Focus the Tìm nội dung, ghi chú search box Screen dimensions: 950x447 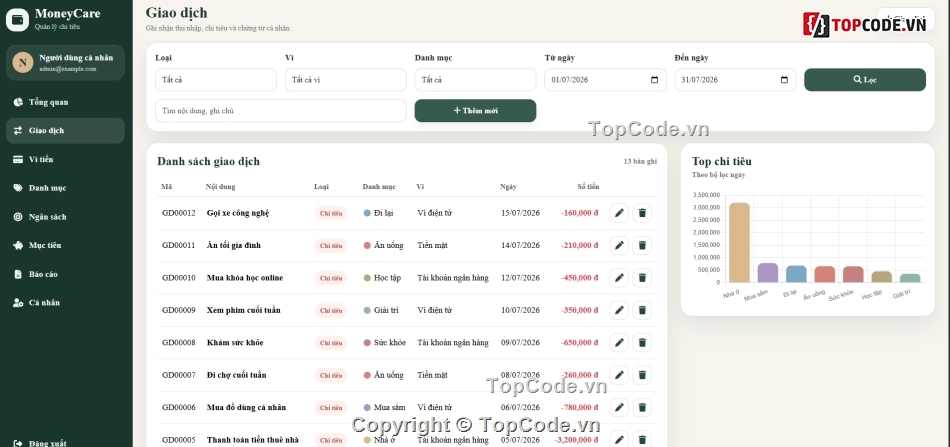tap(281, 111)
